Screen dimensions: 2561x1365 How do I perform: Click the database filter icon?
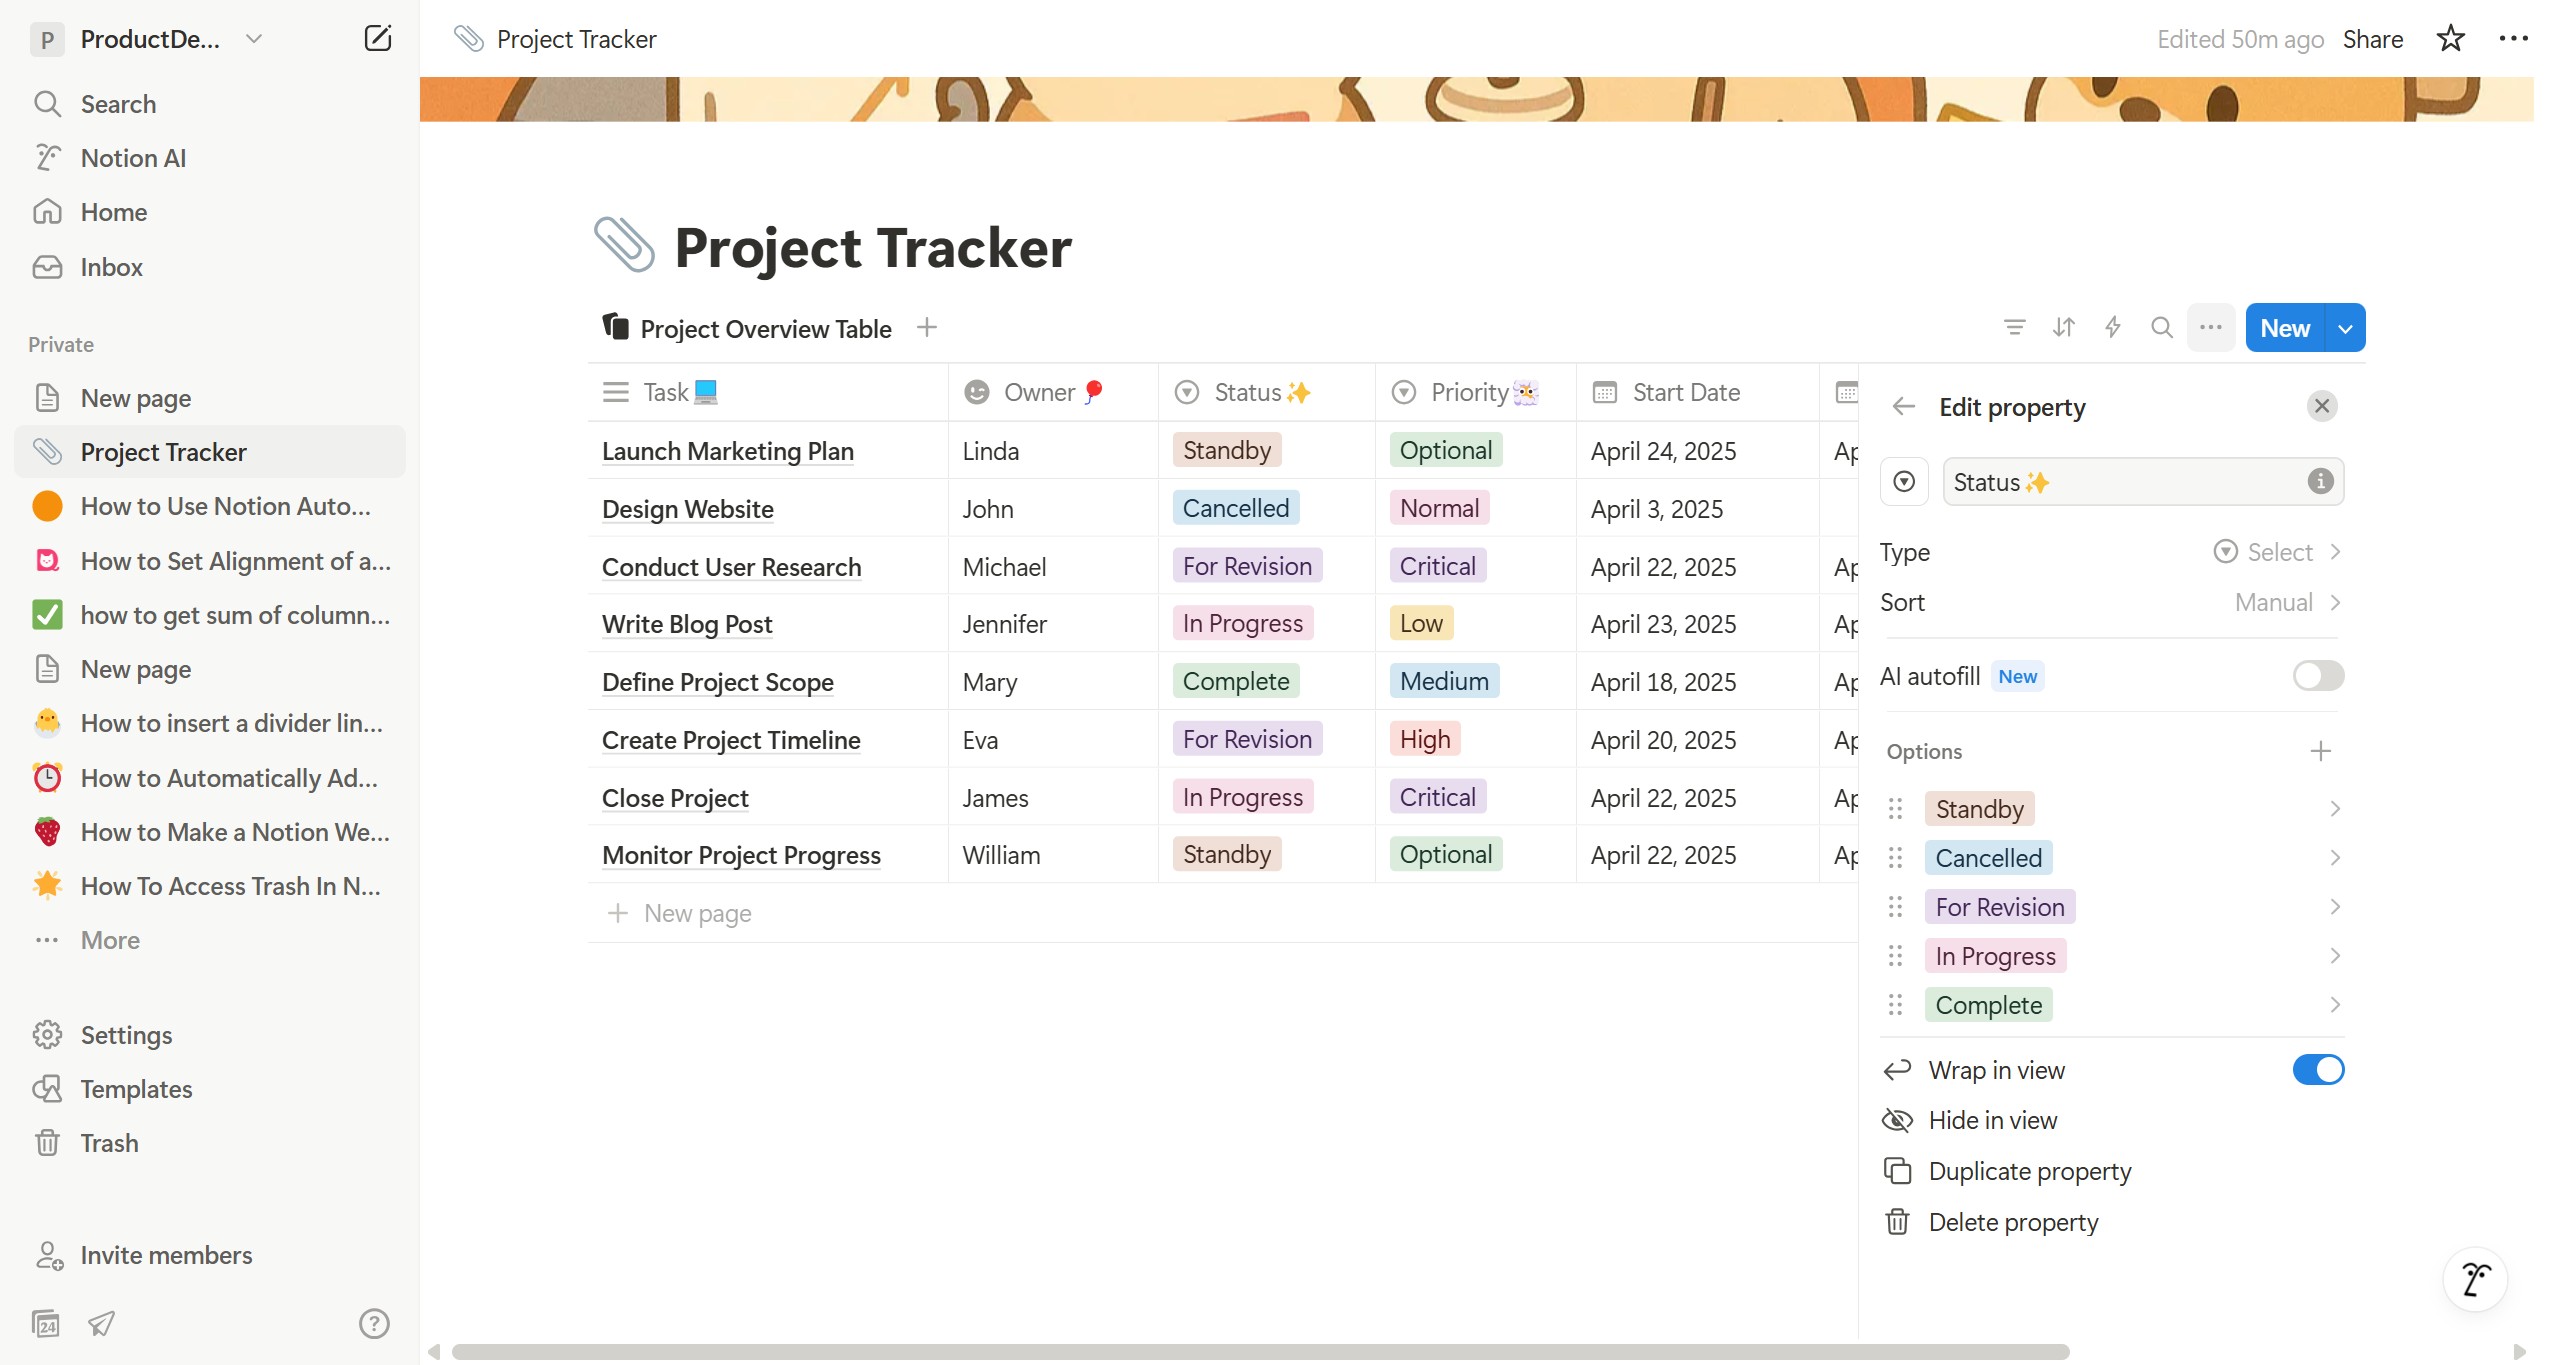(x=2014, y=327)
